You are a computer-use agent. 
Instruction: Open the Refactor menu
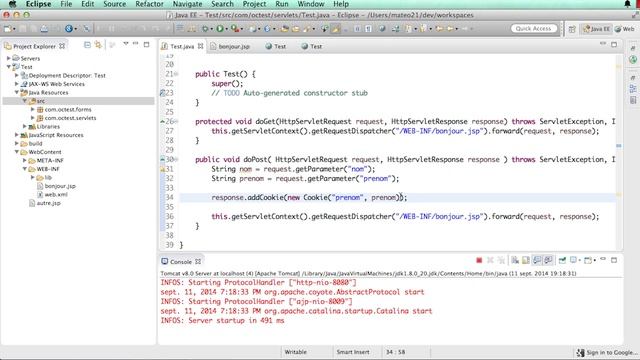(149, 4)
